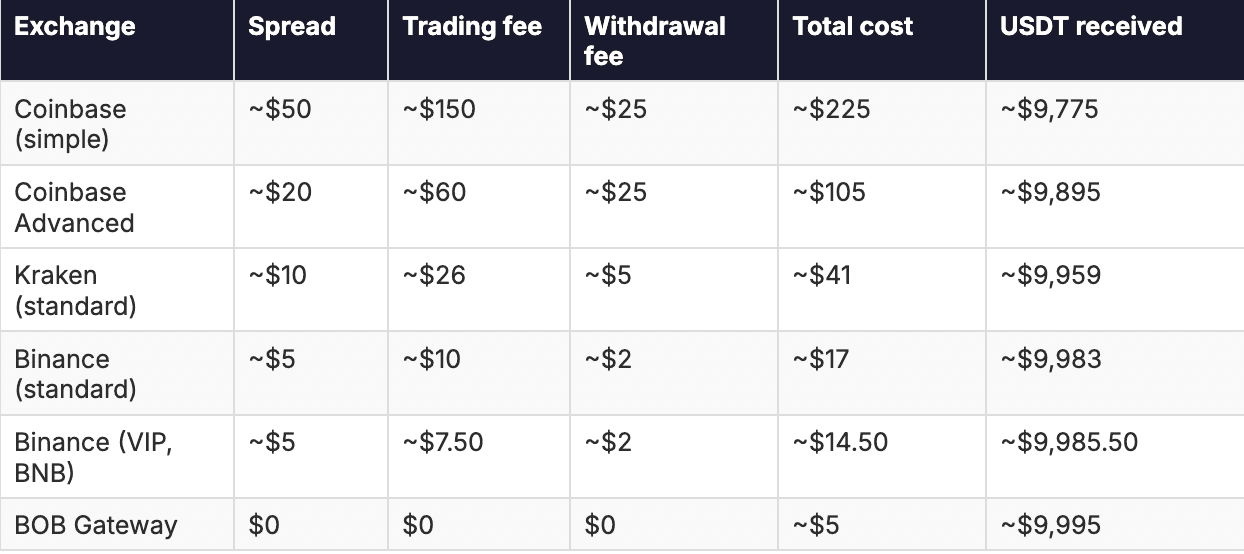Click the Trading fee header cell
This screenshot has width=1244, height=554.
pos(472,27)
